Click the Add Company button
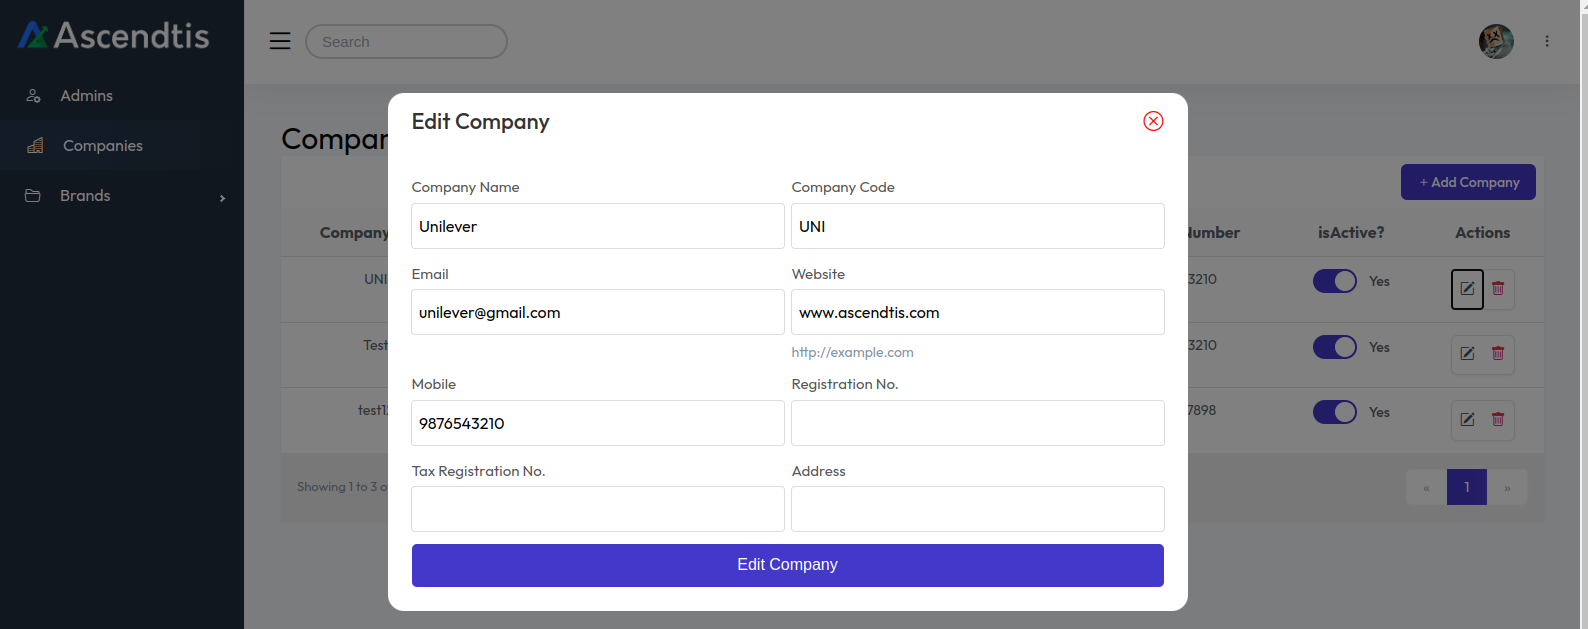Viewport: 1588px width, 629px height. 1468,182
